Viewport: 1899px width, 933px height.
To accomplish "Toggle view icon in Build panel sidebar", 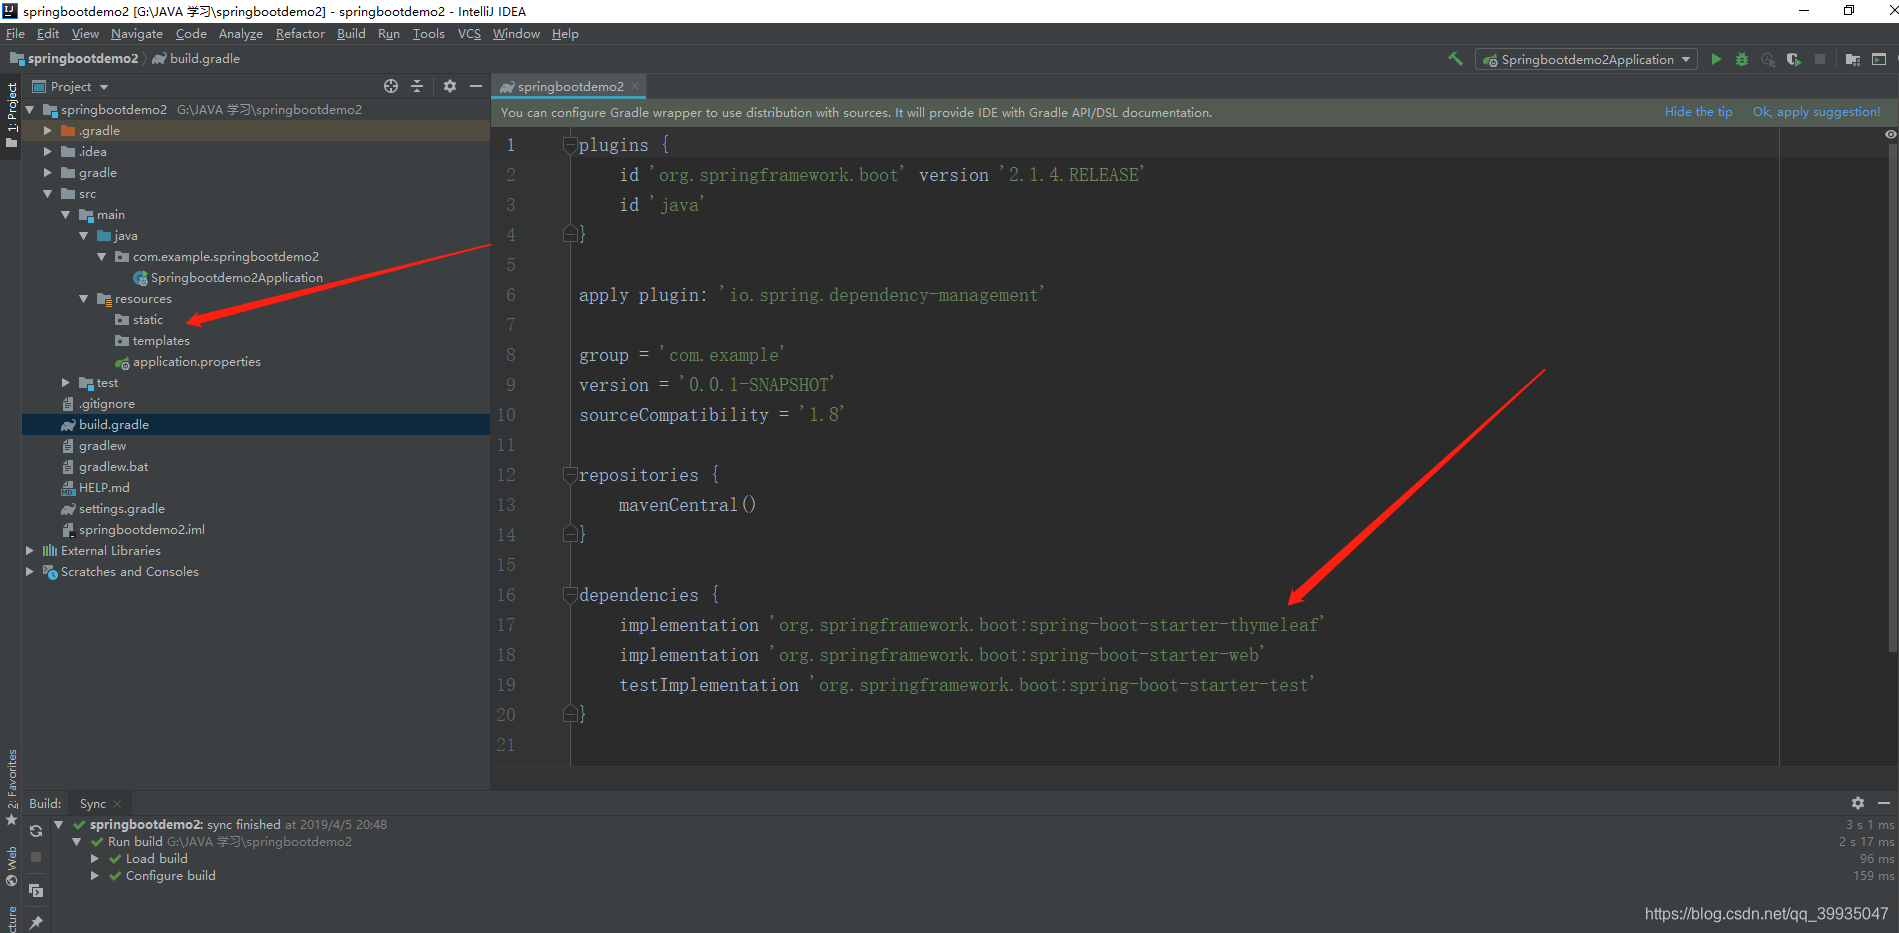I will [36, 890].
